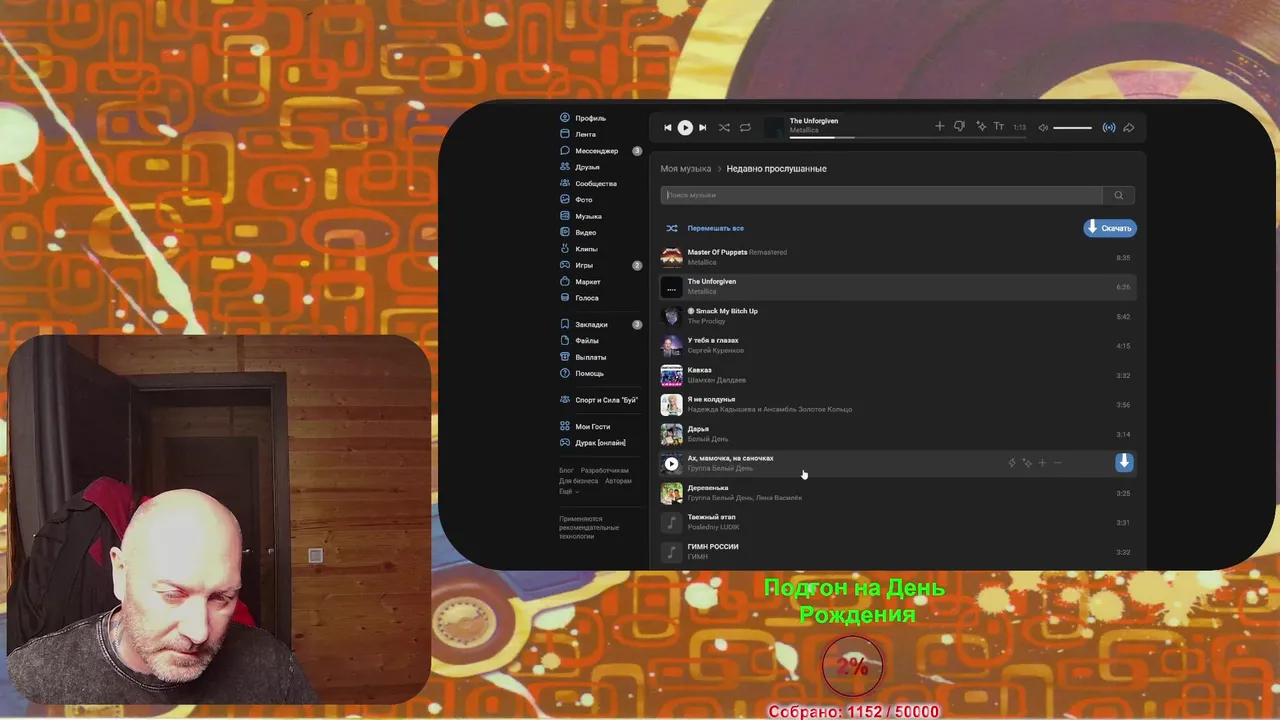Expand the Ещё footer dropdown
Screen dimensions: 1280x720
569,491
